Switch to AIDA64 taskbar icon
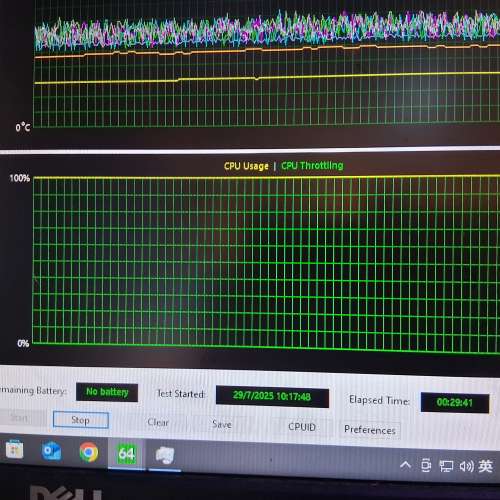 [x=127, y=454]
